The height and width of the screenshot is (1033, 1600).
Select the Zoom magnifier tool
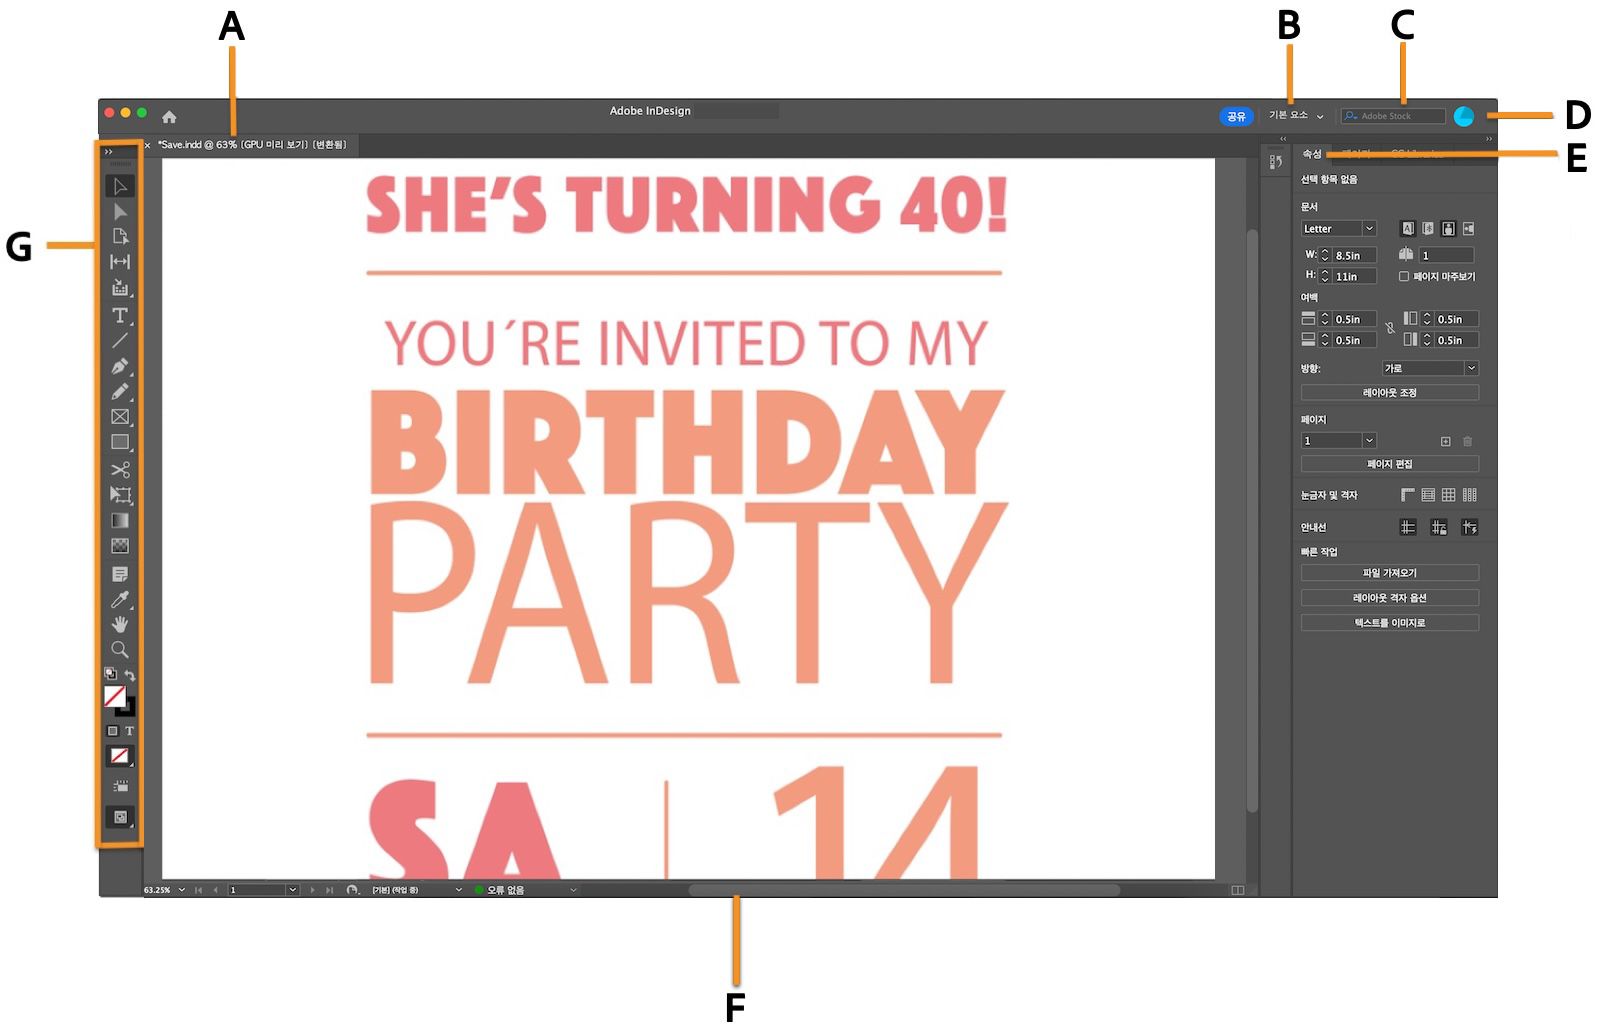click(x=120, y=649)
